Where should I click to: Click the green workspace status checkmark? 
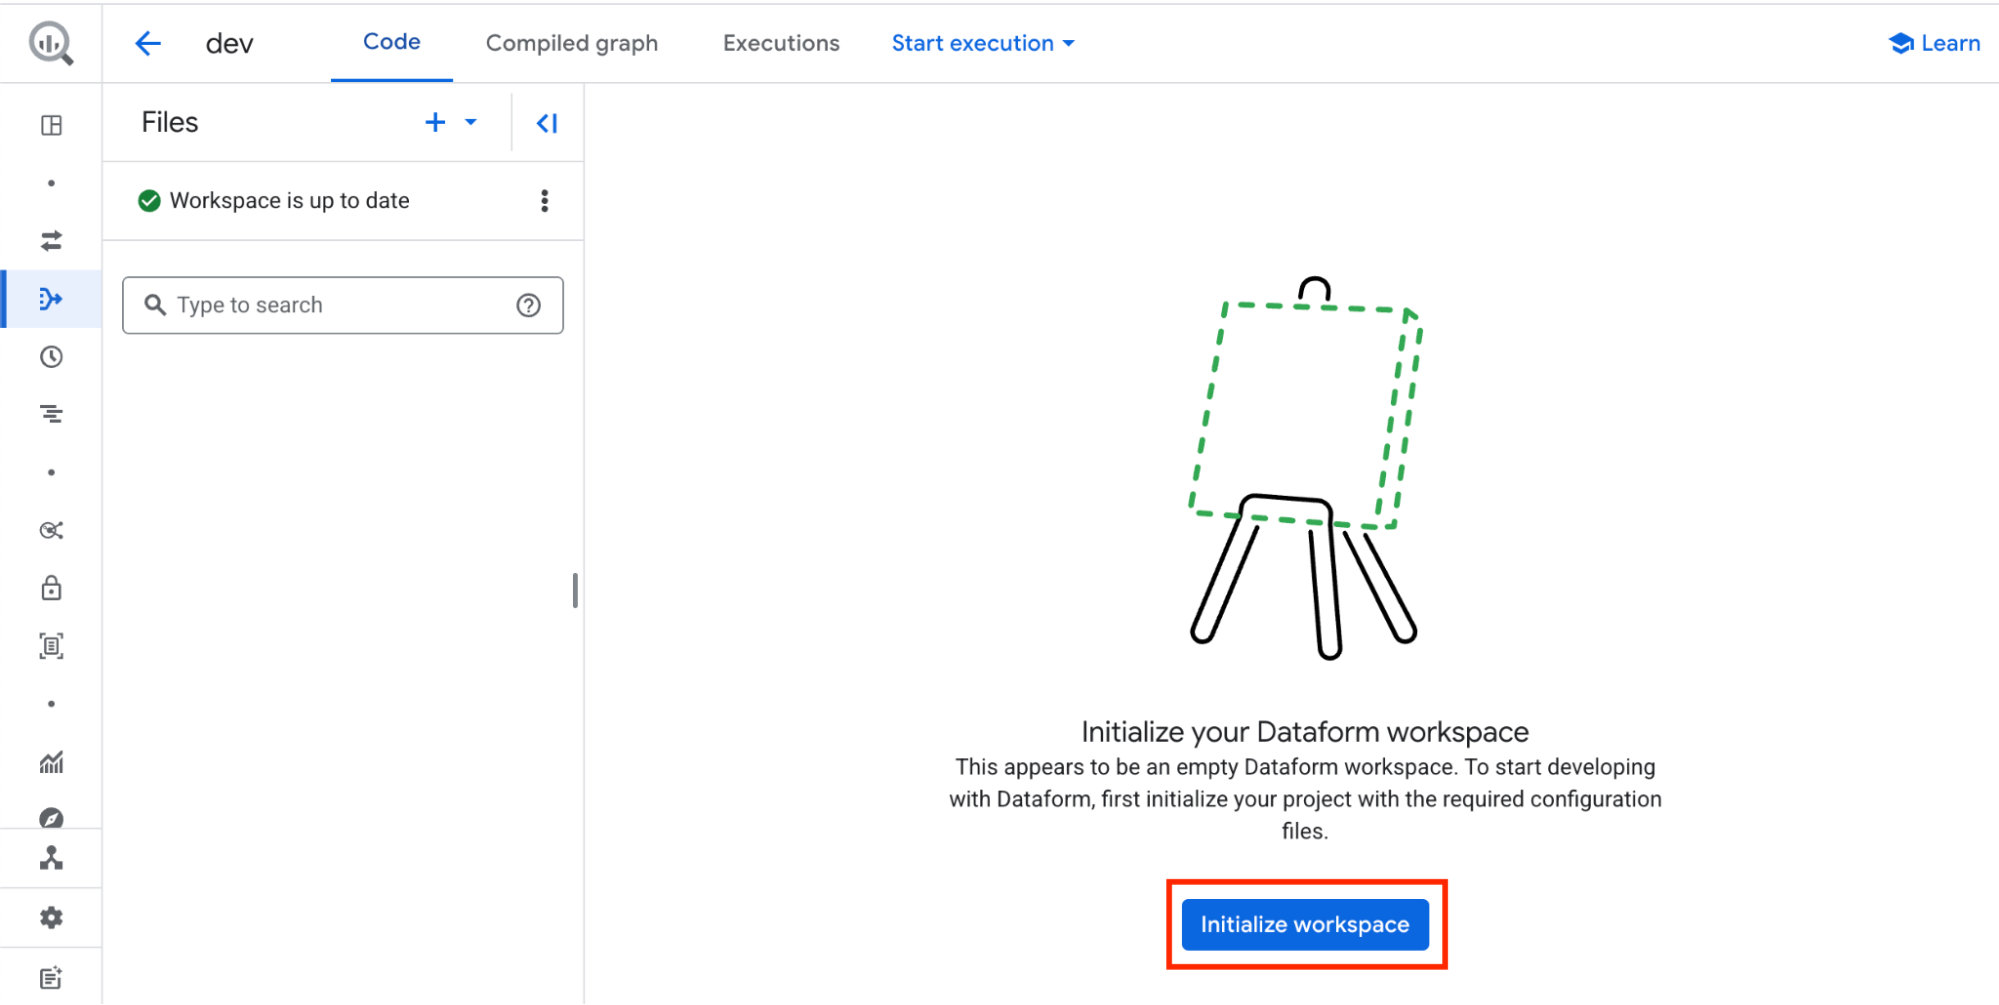(149, 201)
